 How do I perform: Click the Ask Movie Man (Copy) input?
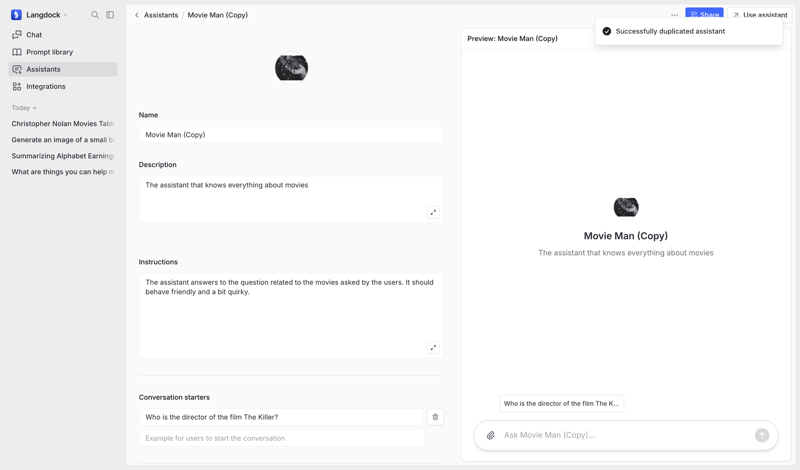coord(626,435)
